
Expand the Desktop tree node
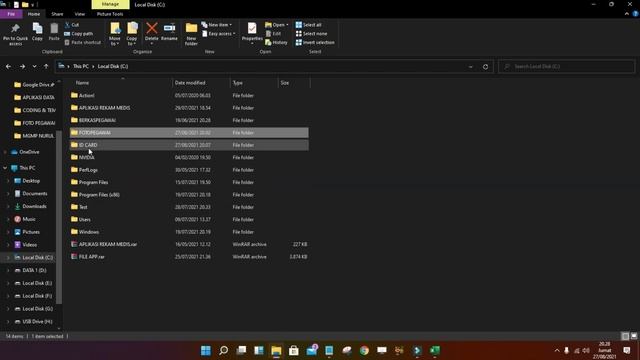point(8,181)
